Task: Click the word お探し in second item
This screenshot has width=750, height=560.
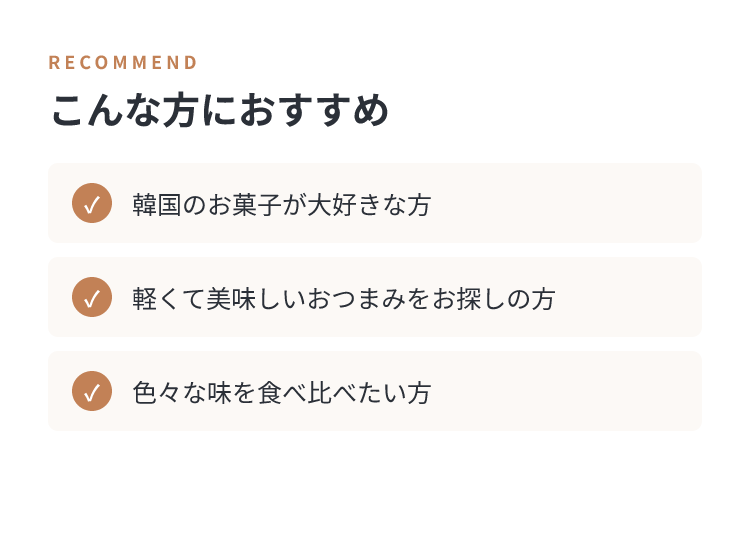Action: pyautogui.click(x=468, y=299)
